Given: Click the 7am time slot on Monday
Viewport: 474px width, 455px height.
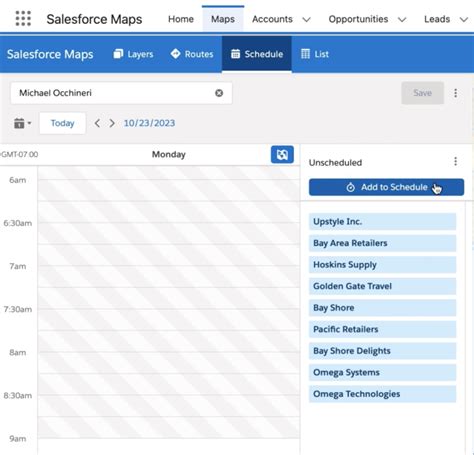Looking at the screenshot, I should [x=169, y=276].
